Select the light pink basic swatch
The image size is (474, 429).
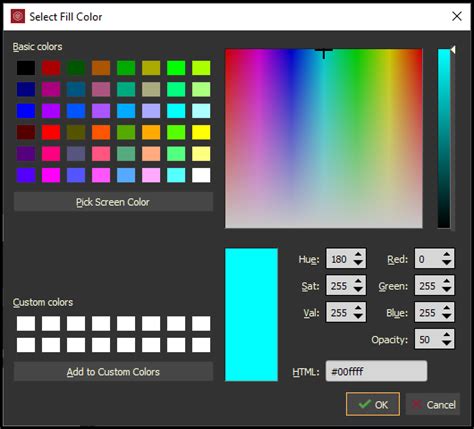[x=151, y=175]
